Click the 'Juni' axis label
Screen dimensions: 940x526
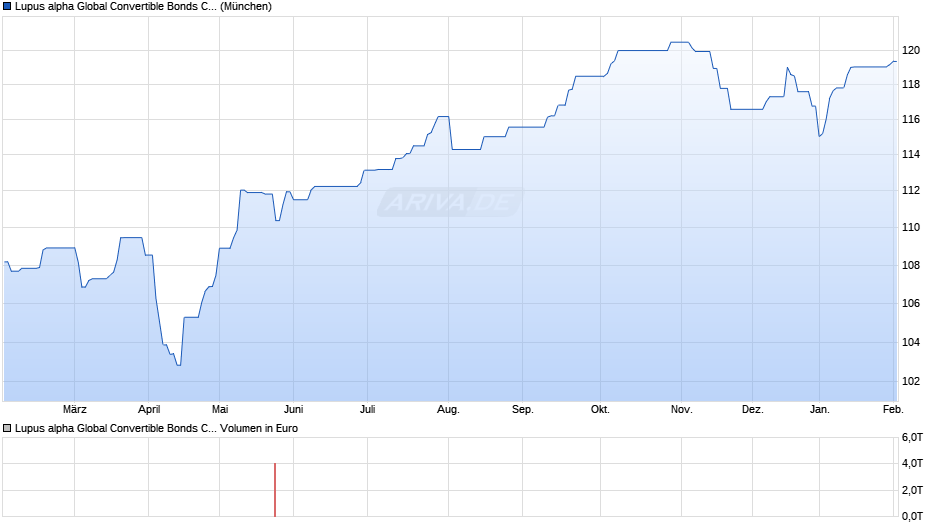pyautogui.click(x=293, y=409)
